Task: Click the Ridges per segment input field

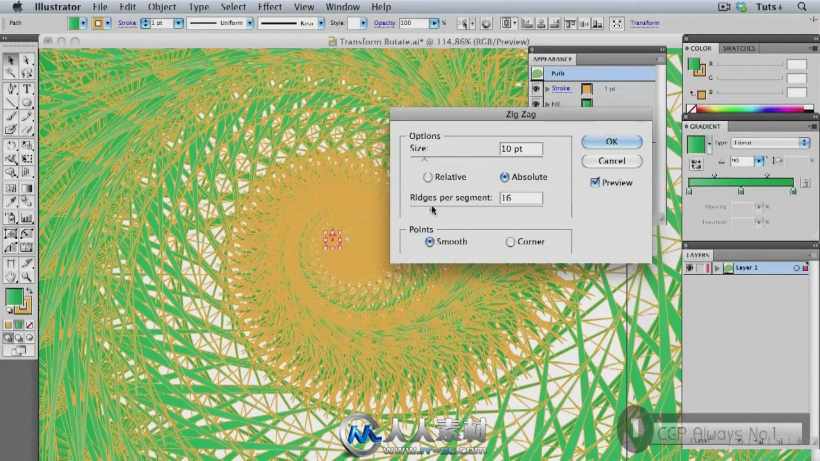Action: tap(521, 198)
